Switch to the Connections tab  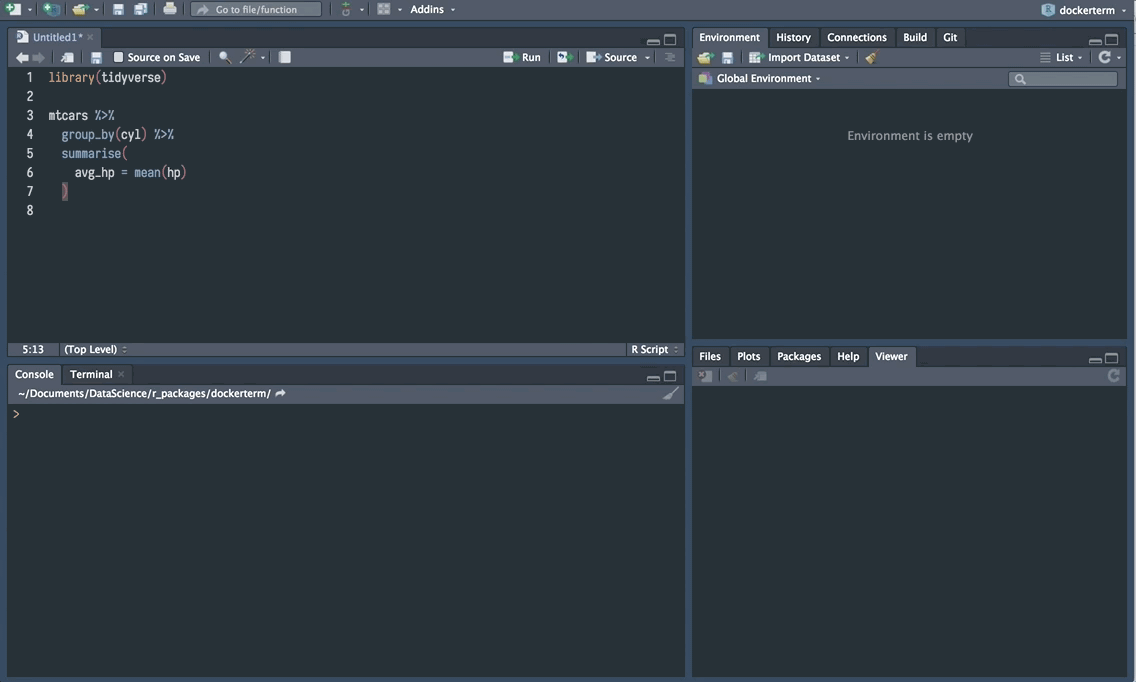pyautogui.click(x=856, y=37)
